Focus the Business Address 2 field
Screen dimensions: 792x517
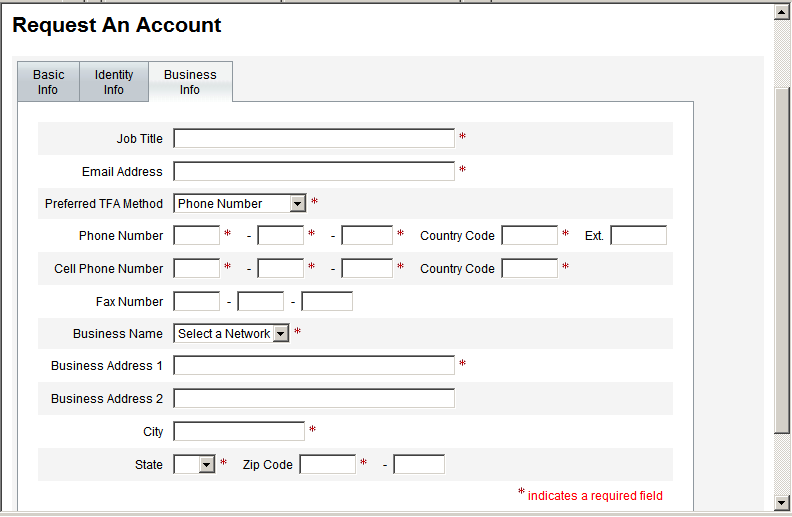click(314, 398)
